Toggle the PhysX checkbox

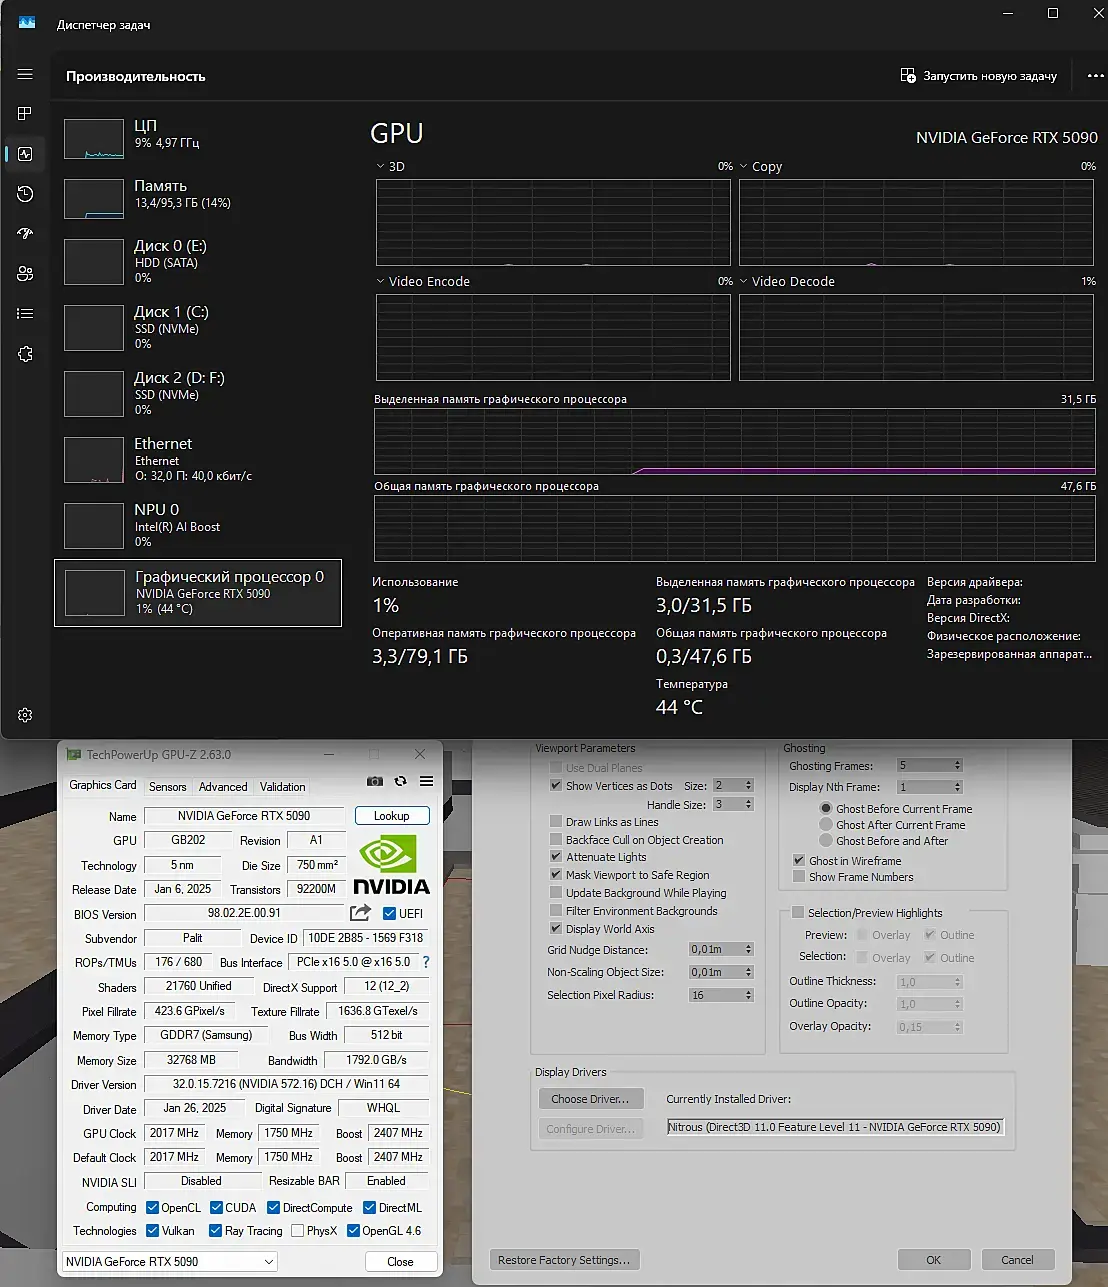[x=297, y=1231]
